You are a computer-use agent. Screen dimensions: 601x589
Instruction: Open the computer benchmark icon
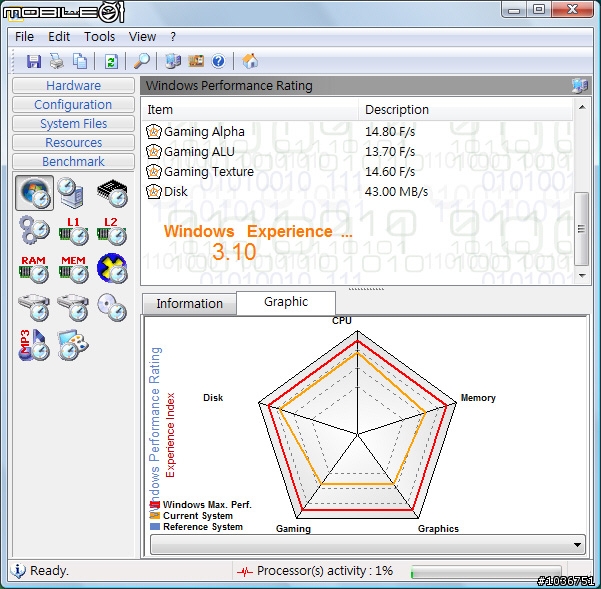click(71, 192)
